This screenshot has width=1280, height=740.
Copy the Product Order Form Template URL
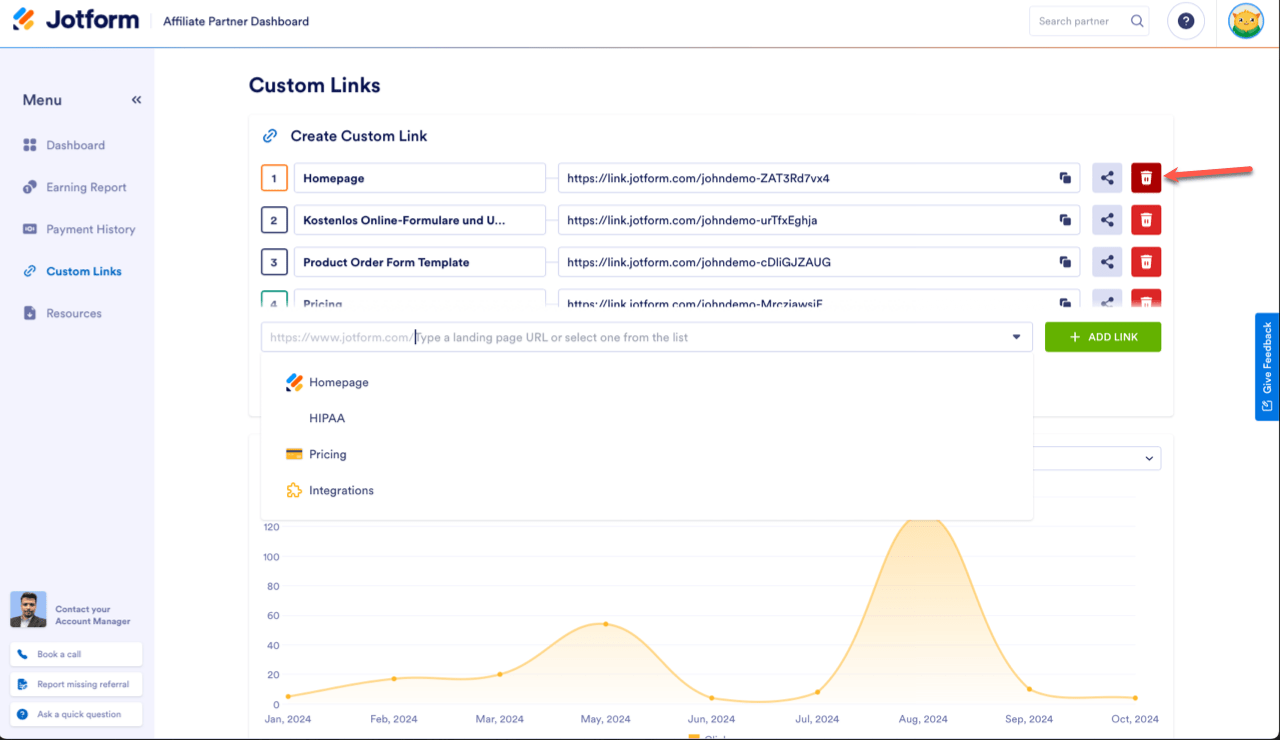1066,263
